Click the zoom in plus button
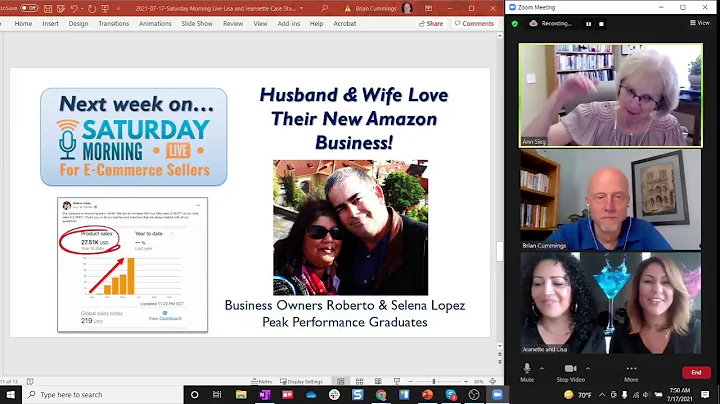The image size is (720, 404). pos(466,381)
